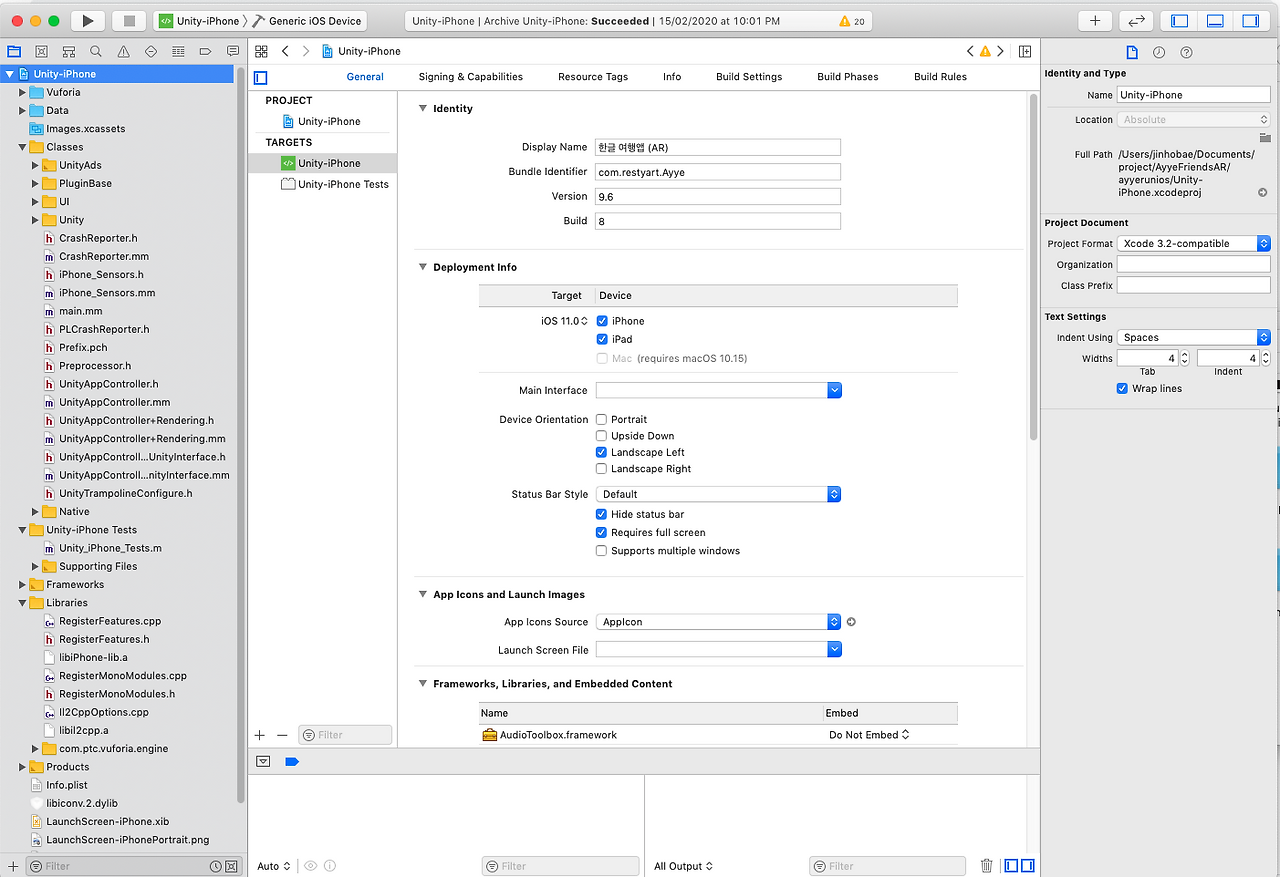This screenshot has width=1280, height=877.
Task: Switch to Signing & Capabilities tab
Action: 470,77
